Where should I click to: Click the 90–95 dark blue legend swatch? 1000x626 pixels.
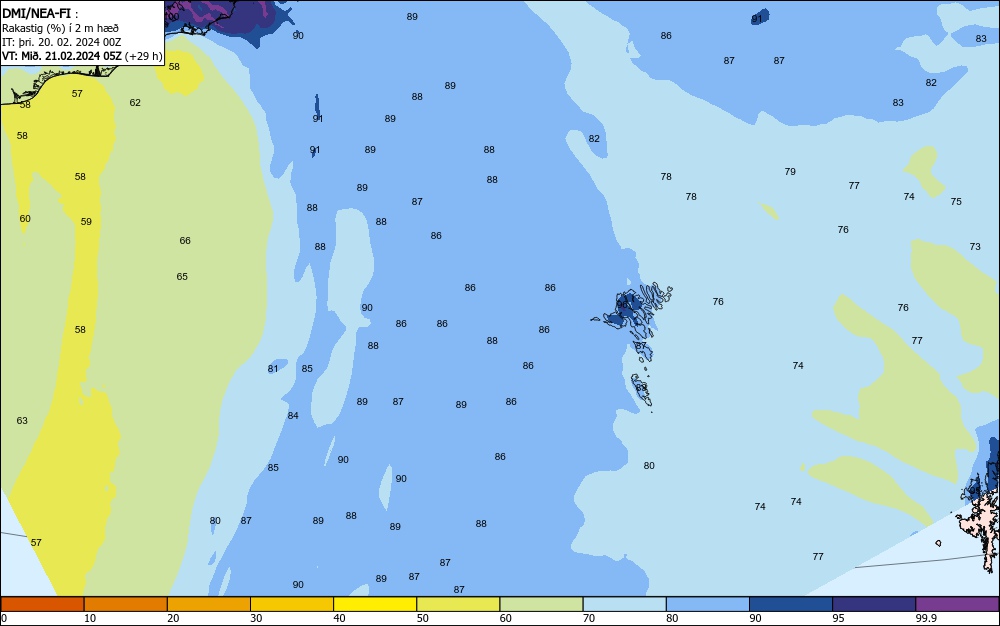click(x=791, y=604)
